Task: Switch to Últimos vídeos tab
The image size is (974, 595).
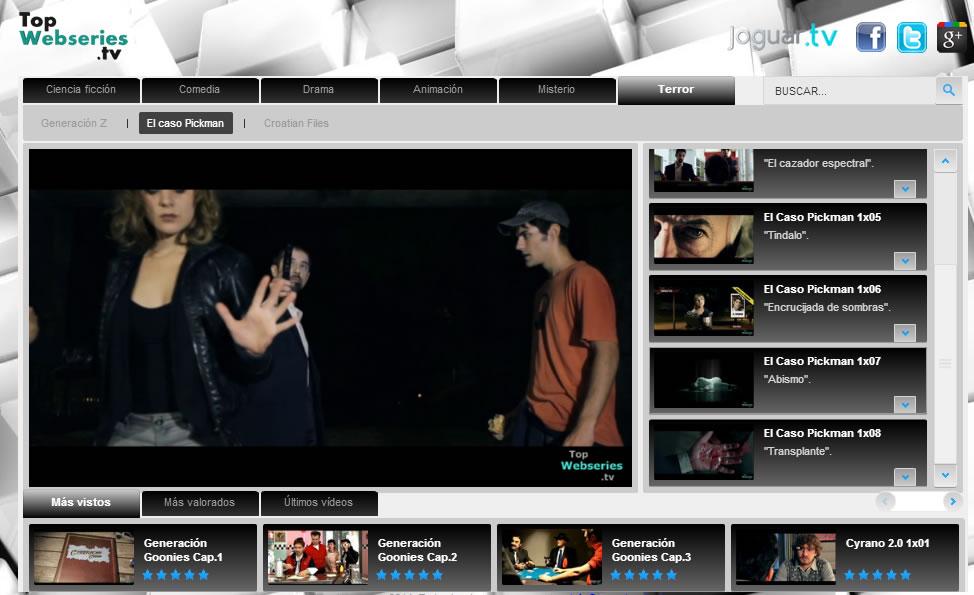Action: (319, 503)
